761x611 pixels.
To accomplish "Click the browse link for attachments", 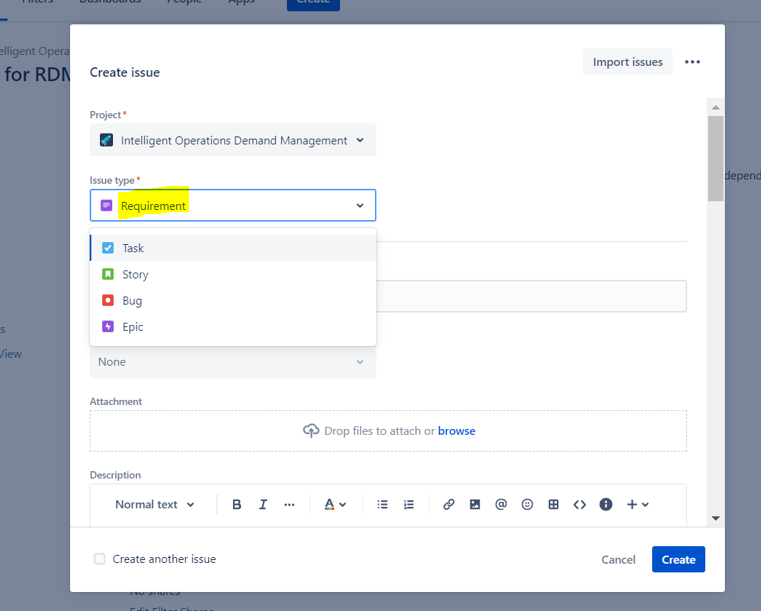I will 456,431.
